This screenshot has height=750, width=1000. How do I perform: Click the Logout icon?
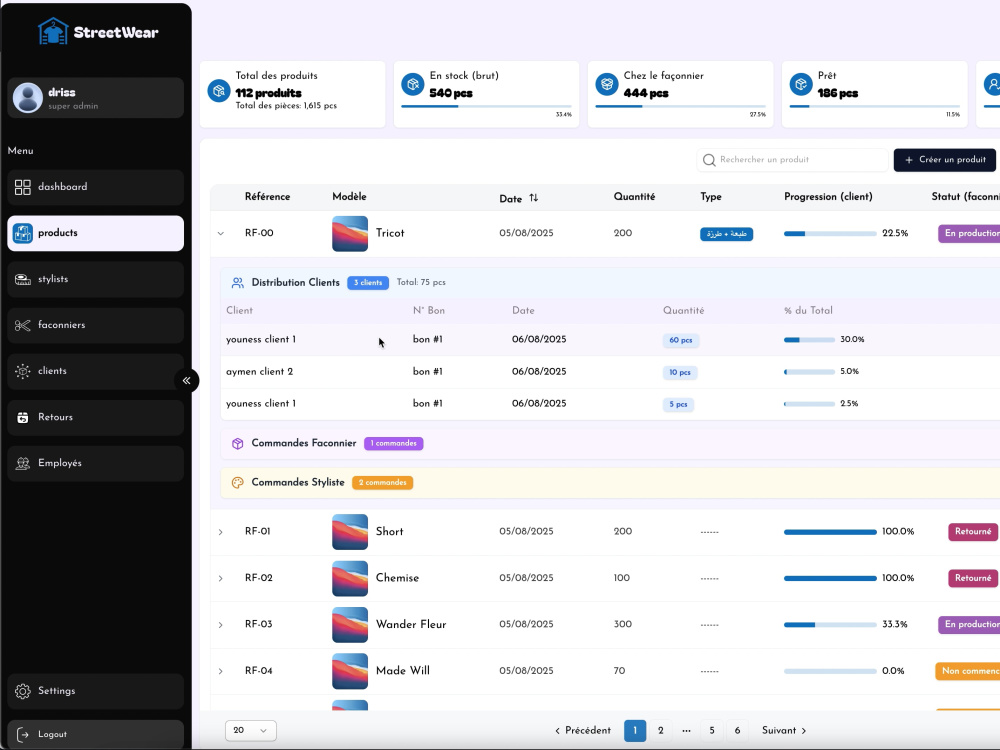23,735
